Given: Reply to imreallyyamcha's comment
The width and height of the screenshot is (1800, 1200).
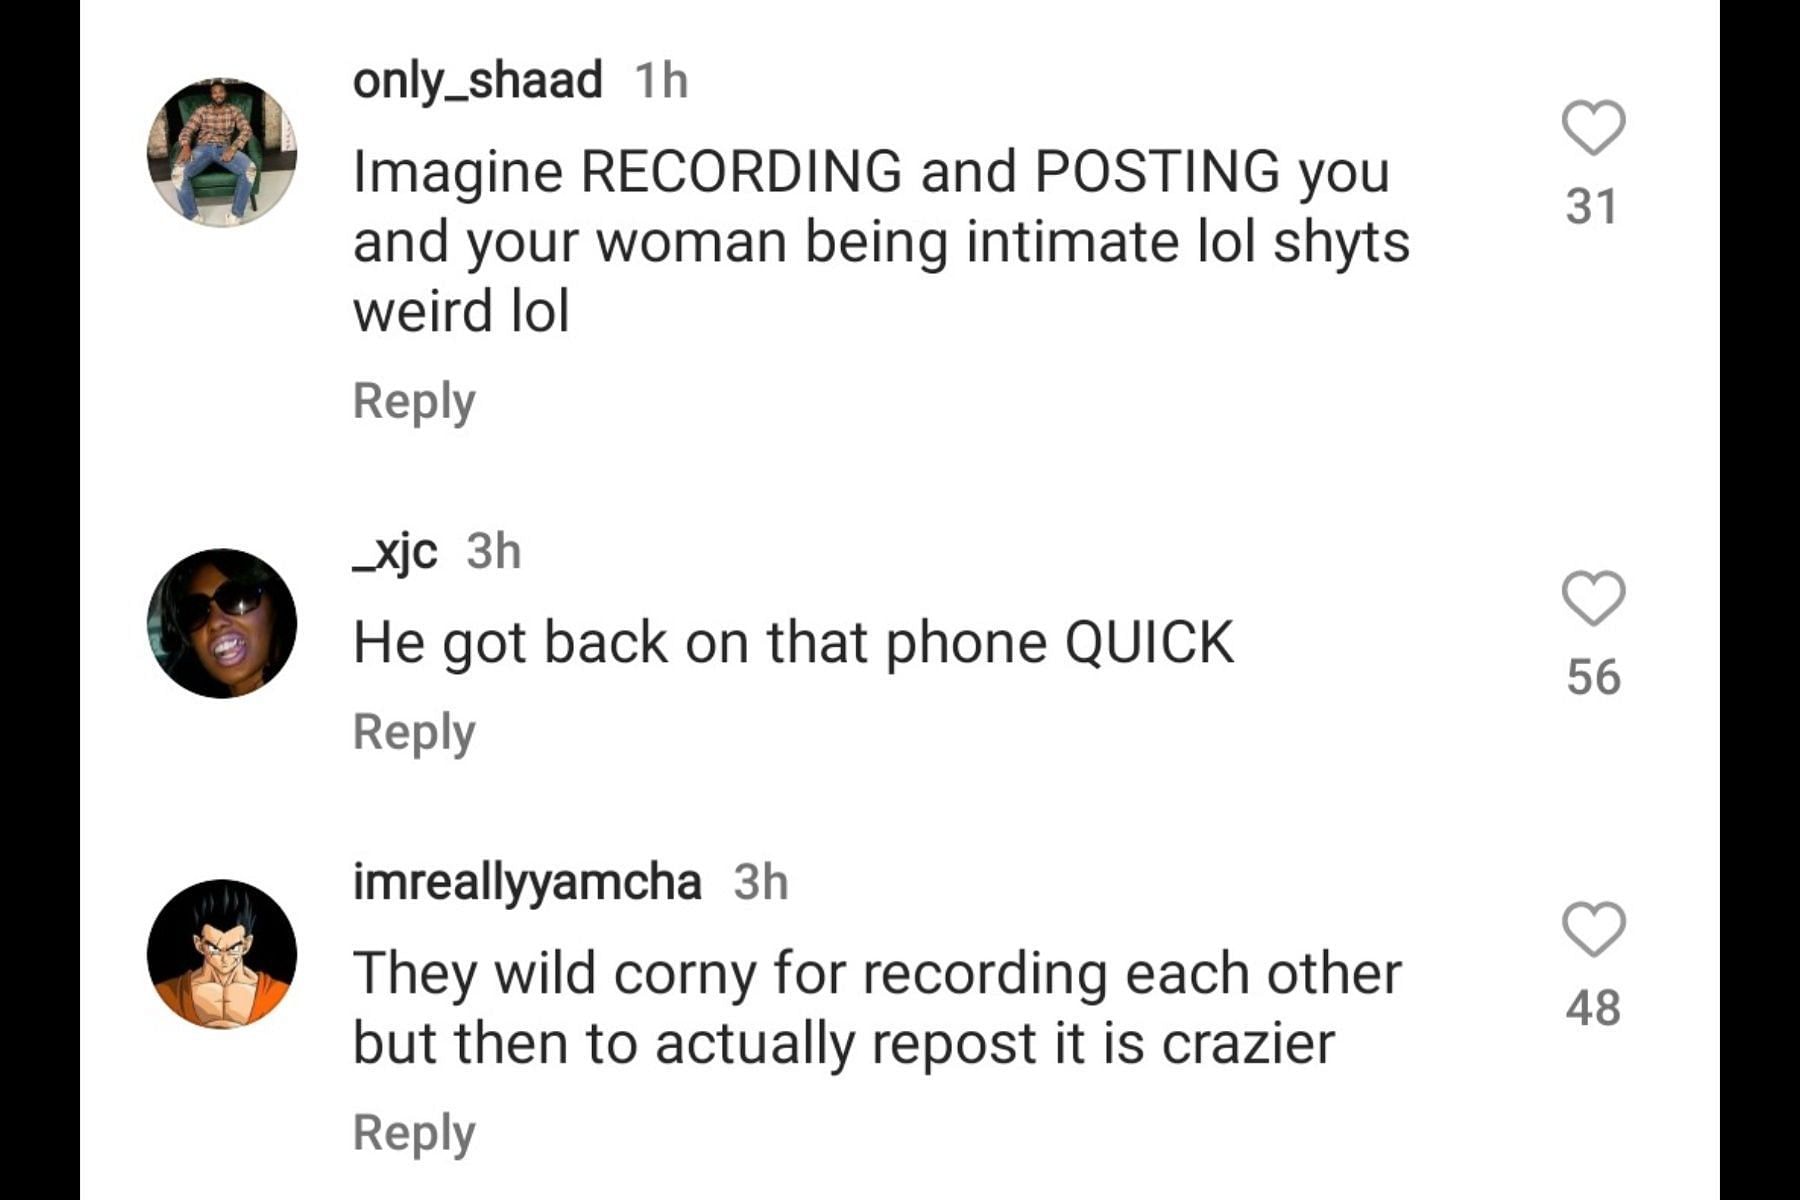Looking at the screenshot, I should pos(414,1134).
